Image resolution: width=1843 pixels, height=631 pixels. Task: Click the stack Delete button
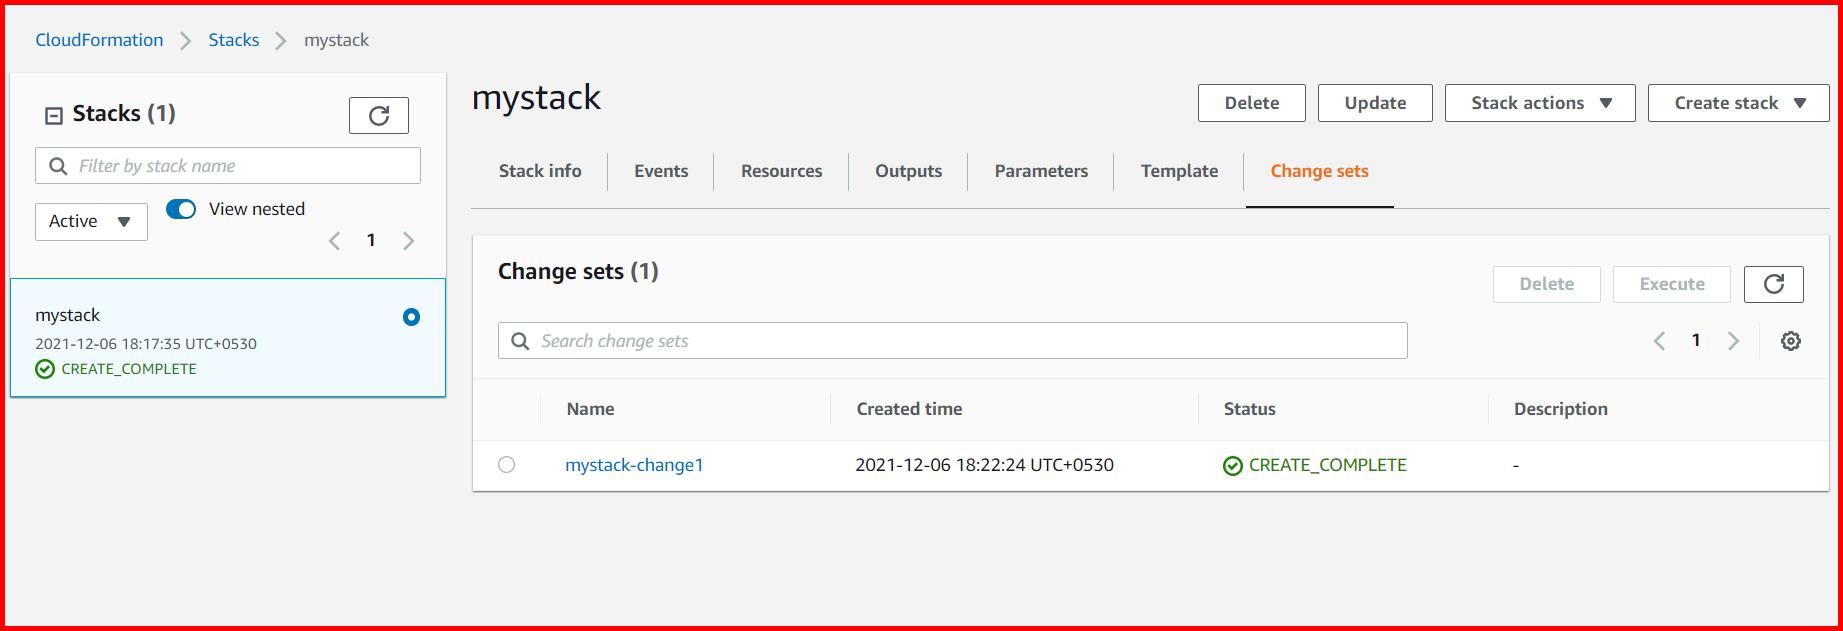click(1252, 103)
